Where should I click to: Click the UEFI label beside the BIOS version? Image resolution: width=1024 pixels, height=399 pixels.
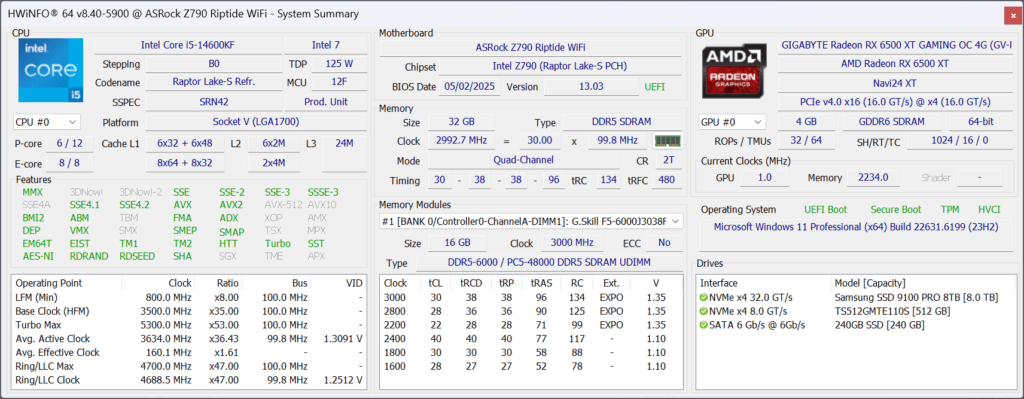[x=655, y=87]
